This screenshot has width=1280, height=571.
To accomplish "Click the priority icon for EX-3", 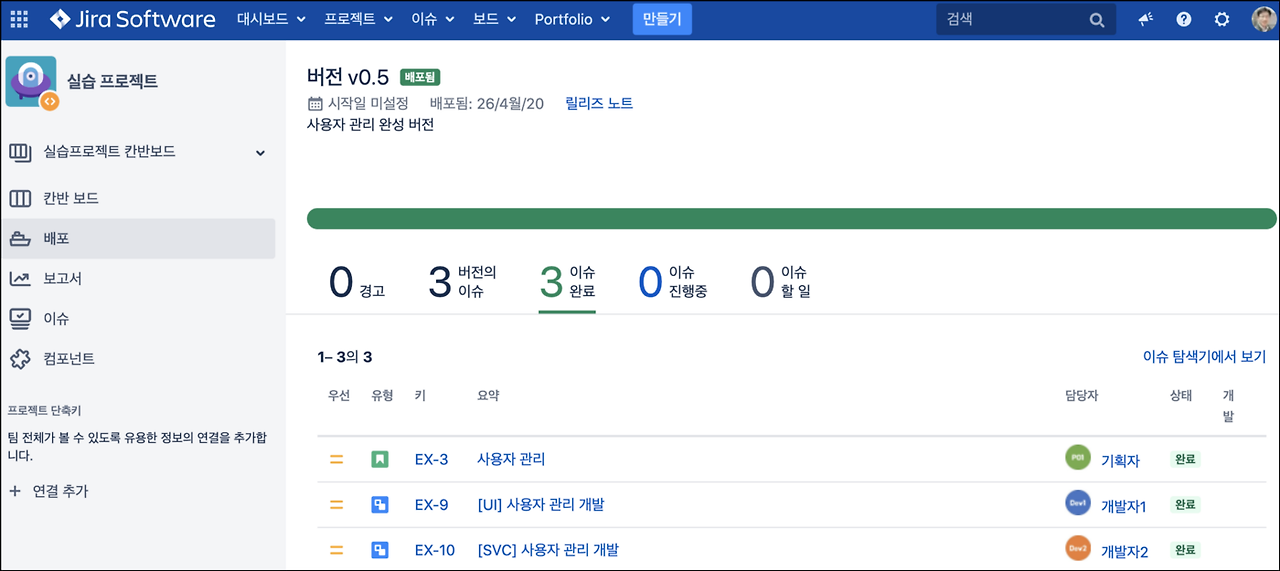I will pyautogui.click(x=337, y=460).
